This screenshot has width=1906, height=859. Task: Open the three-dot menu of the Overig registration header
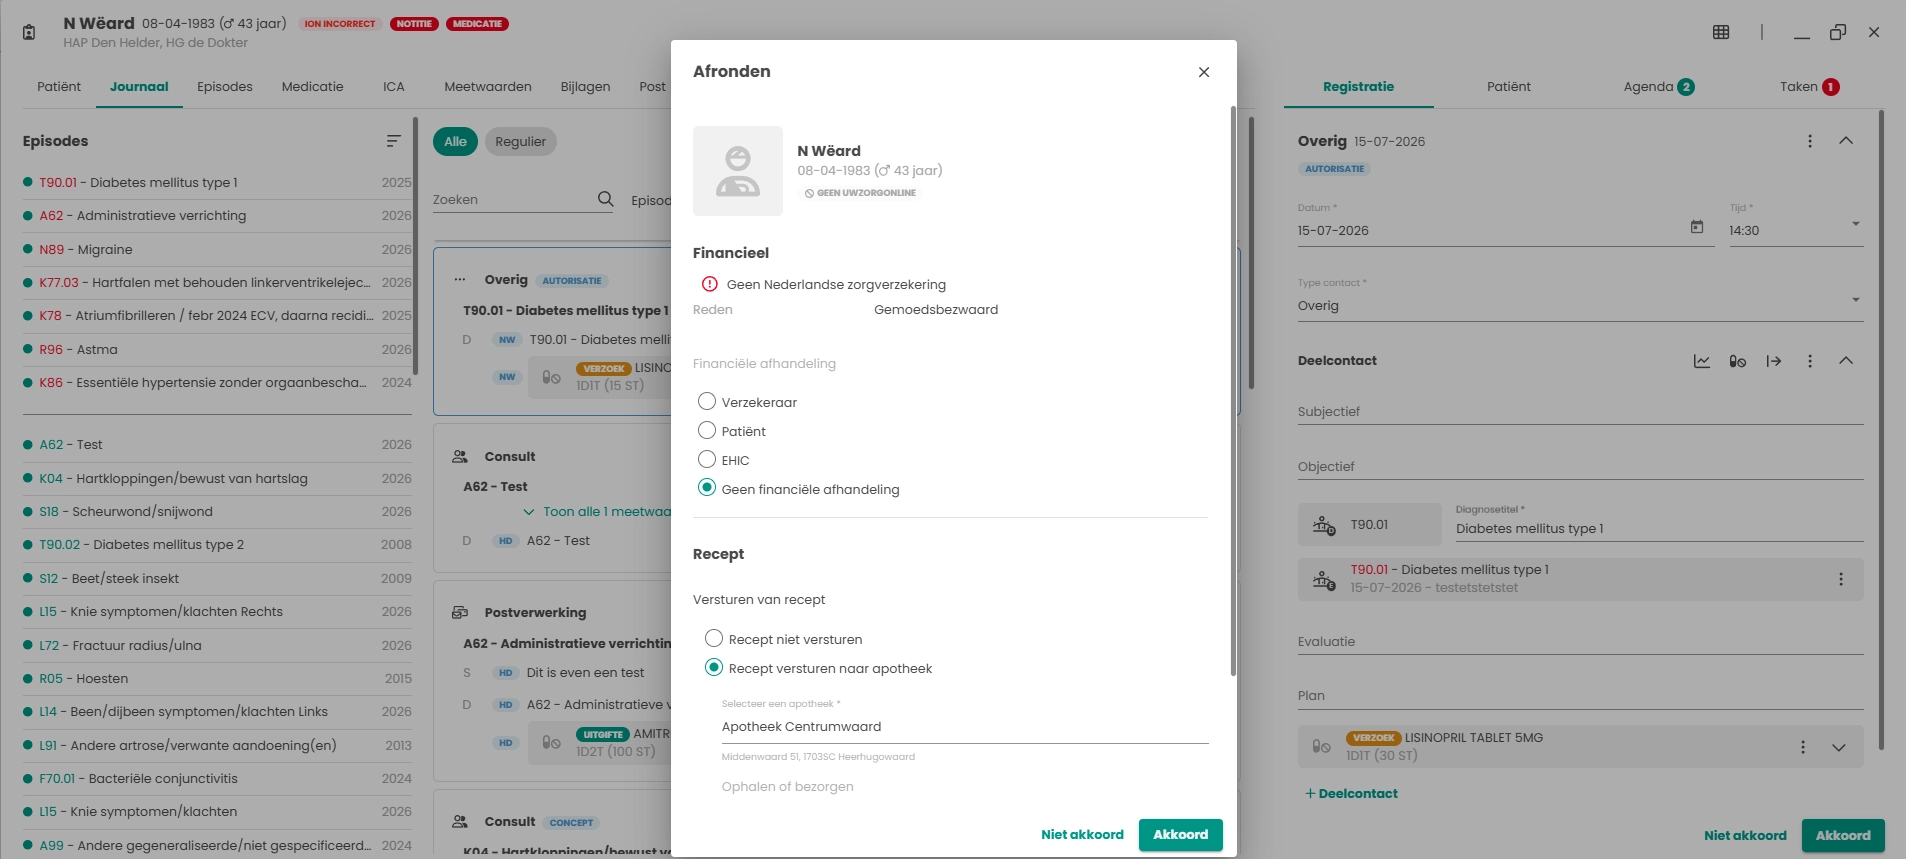coord(1810,141)
